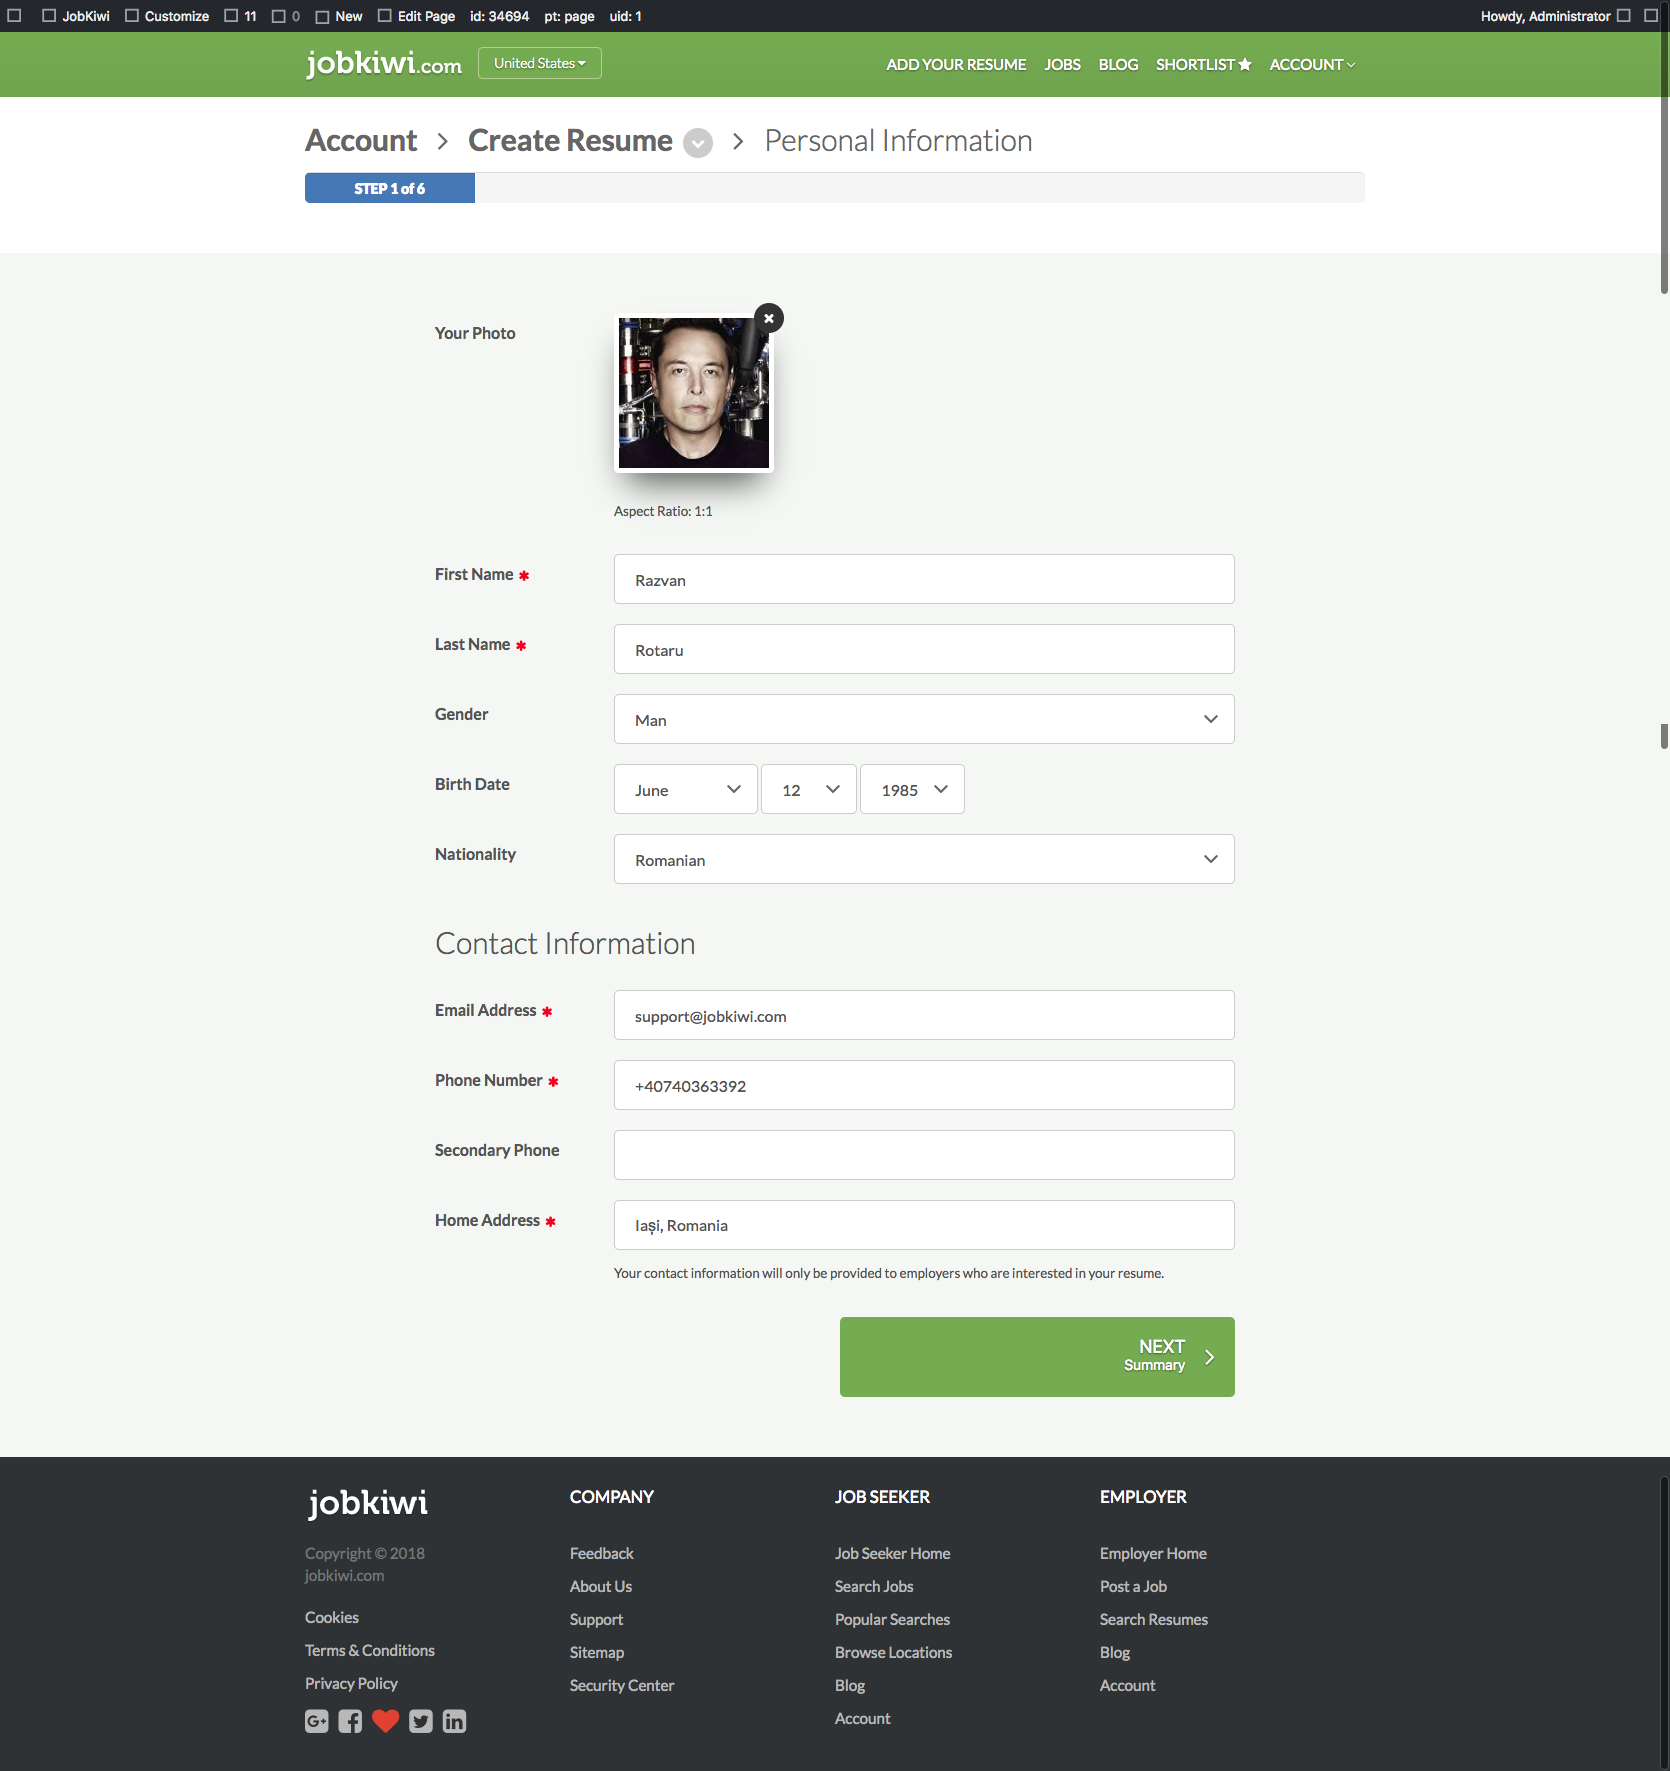Open the Popular Searches footer link
The width and height of the screenshot is (1670, 1771).
(893, 1619)
